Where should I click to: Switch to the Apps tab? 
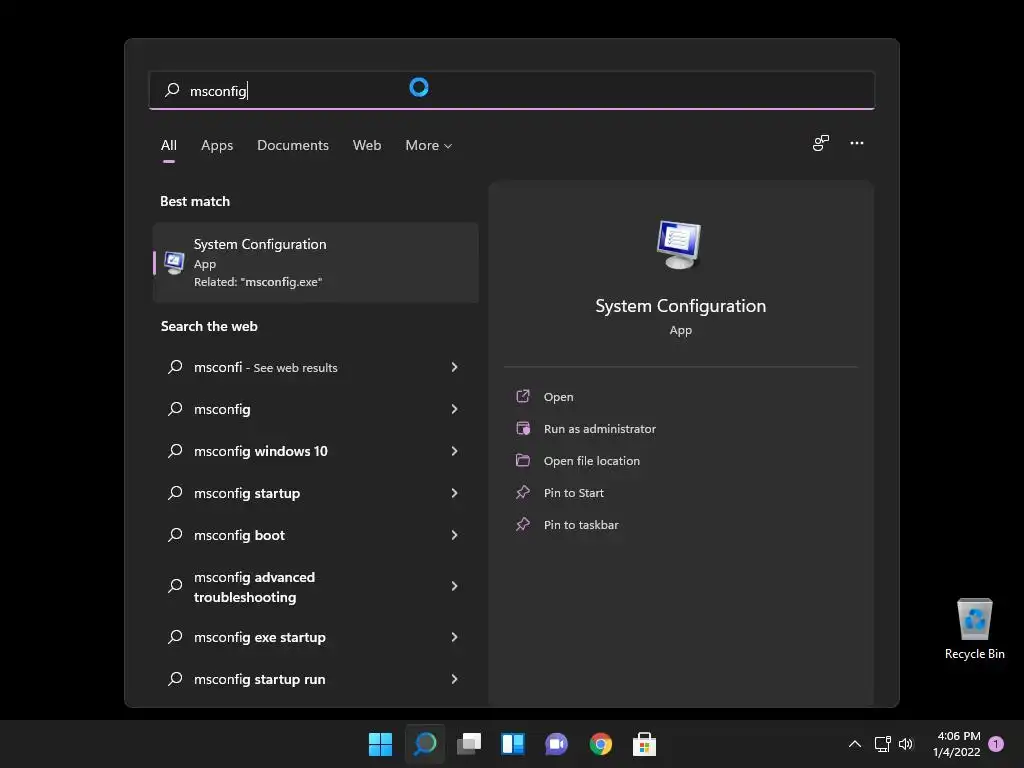tap(217, 145)
